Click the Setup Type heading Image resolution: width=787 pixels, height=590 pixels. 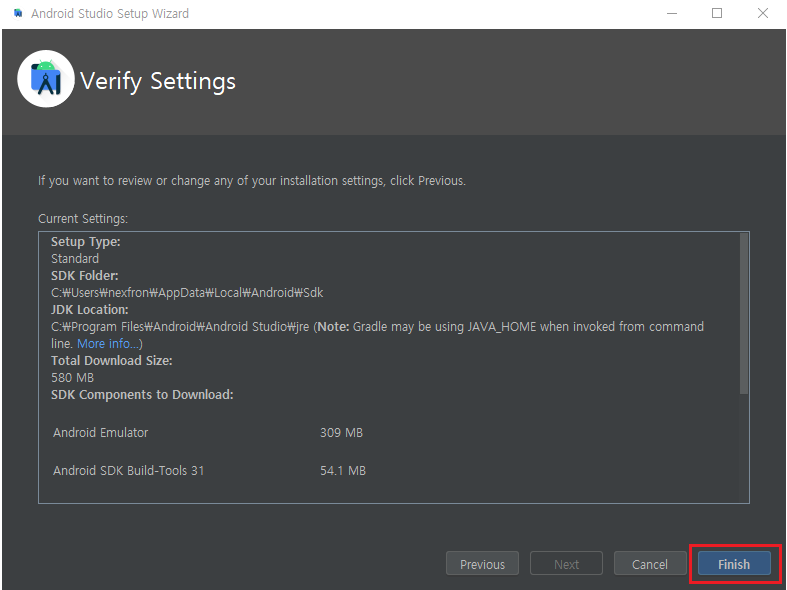tap(86, 241)
